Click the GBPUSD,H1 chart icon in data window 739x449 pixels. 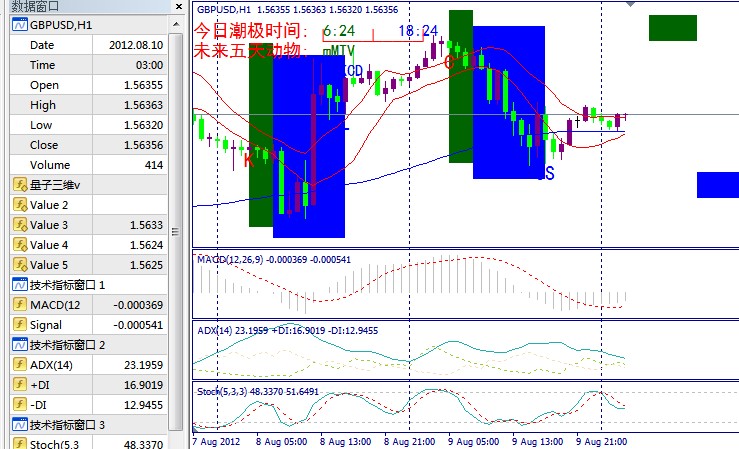pos(20,25)
